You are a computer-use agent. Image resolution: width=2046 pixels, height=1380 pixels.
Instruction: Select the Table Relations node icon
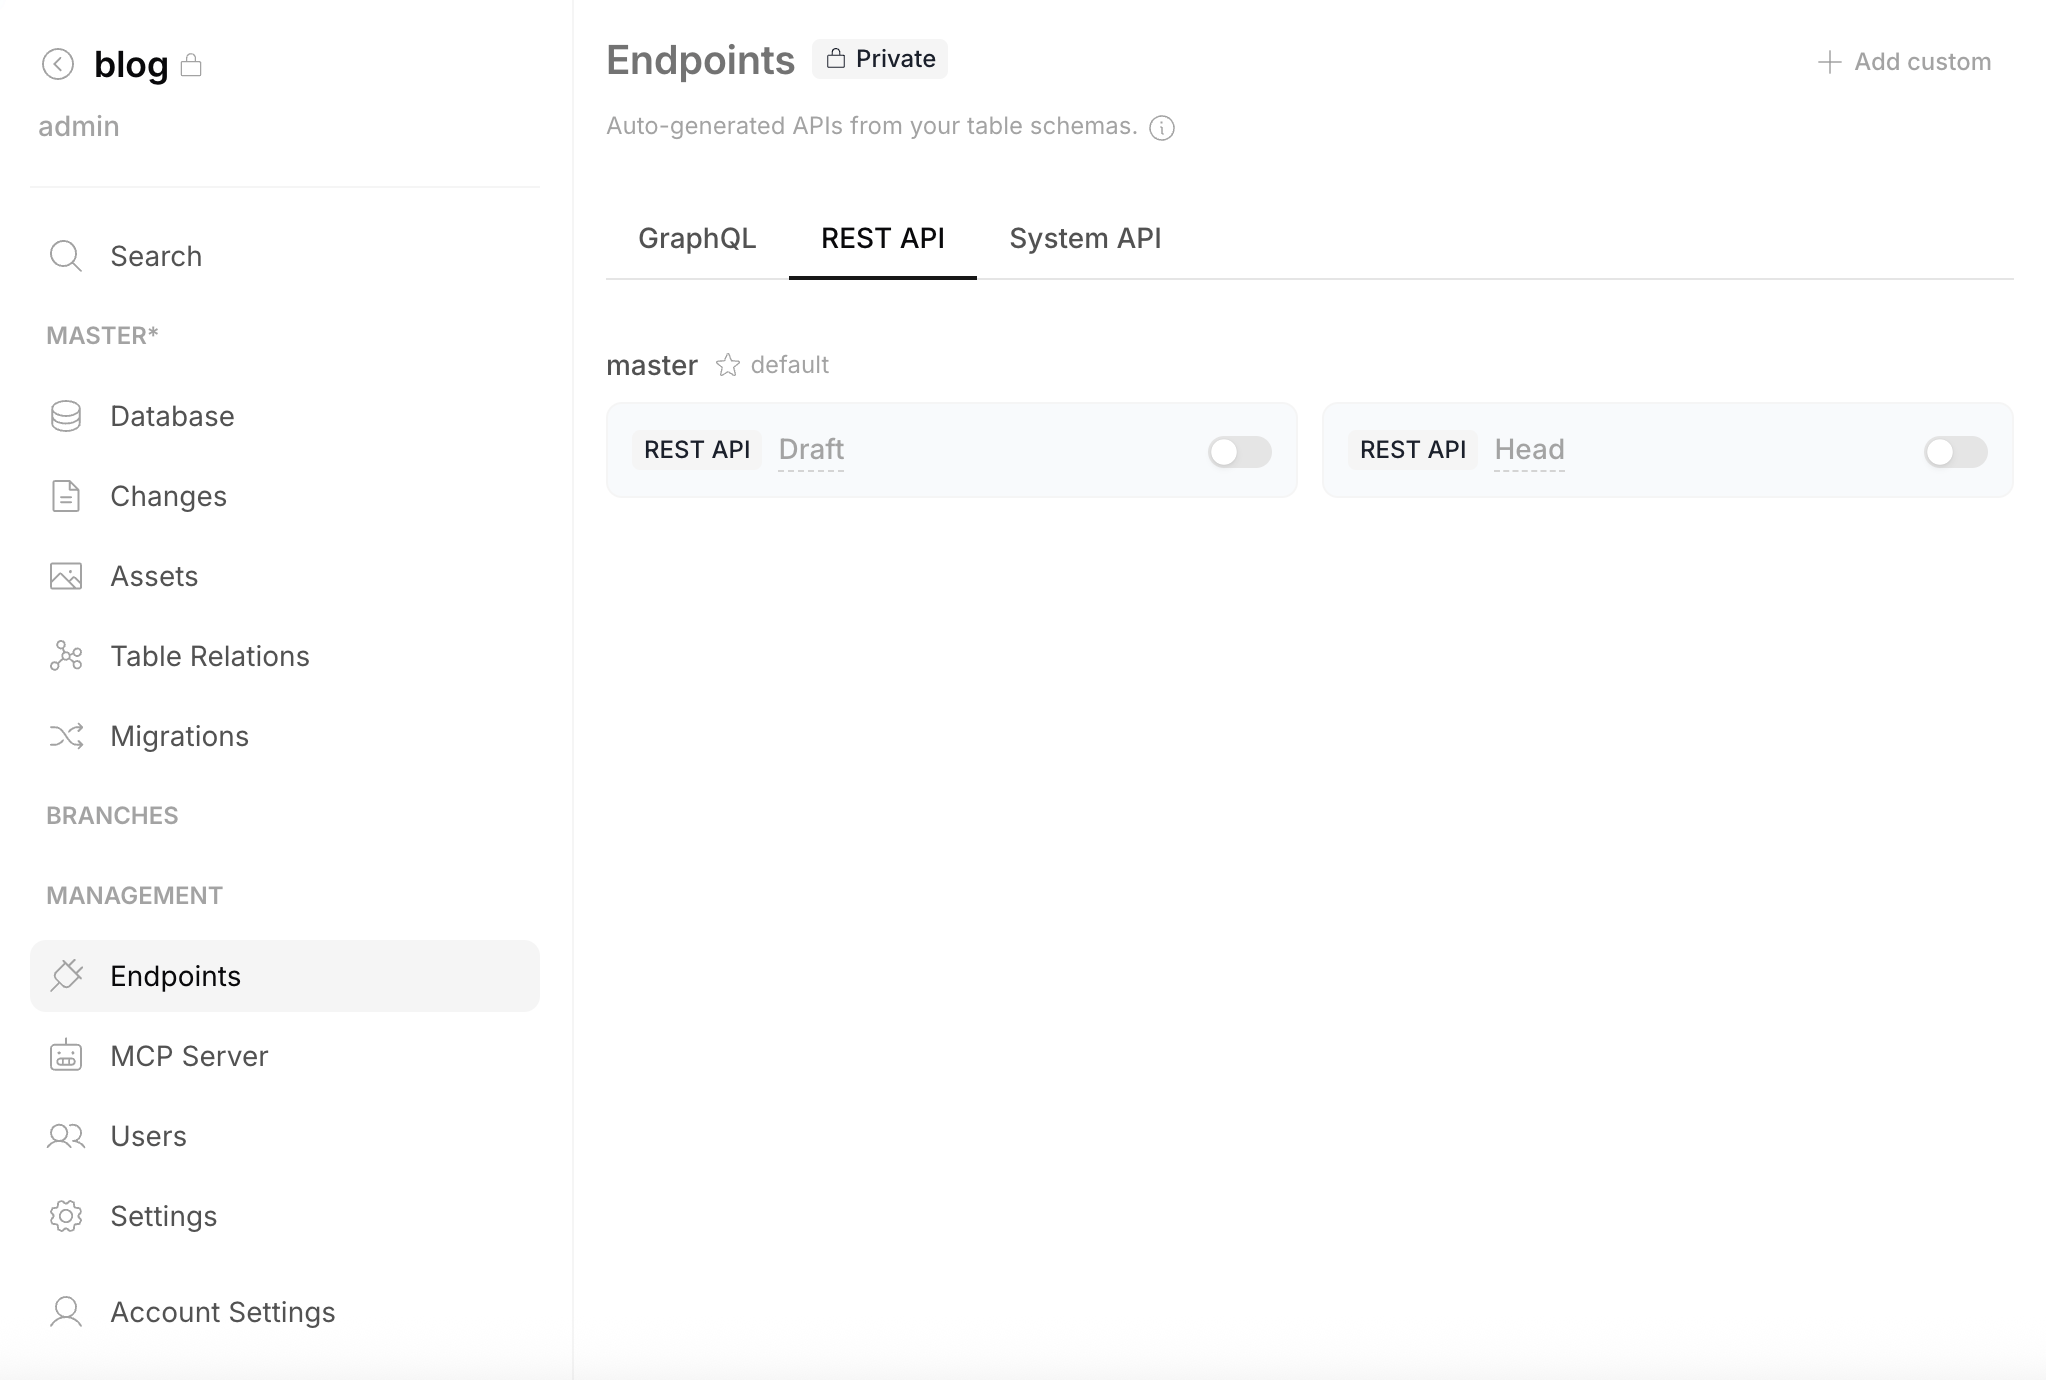tap(65, 656)
